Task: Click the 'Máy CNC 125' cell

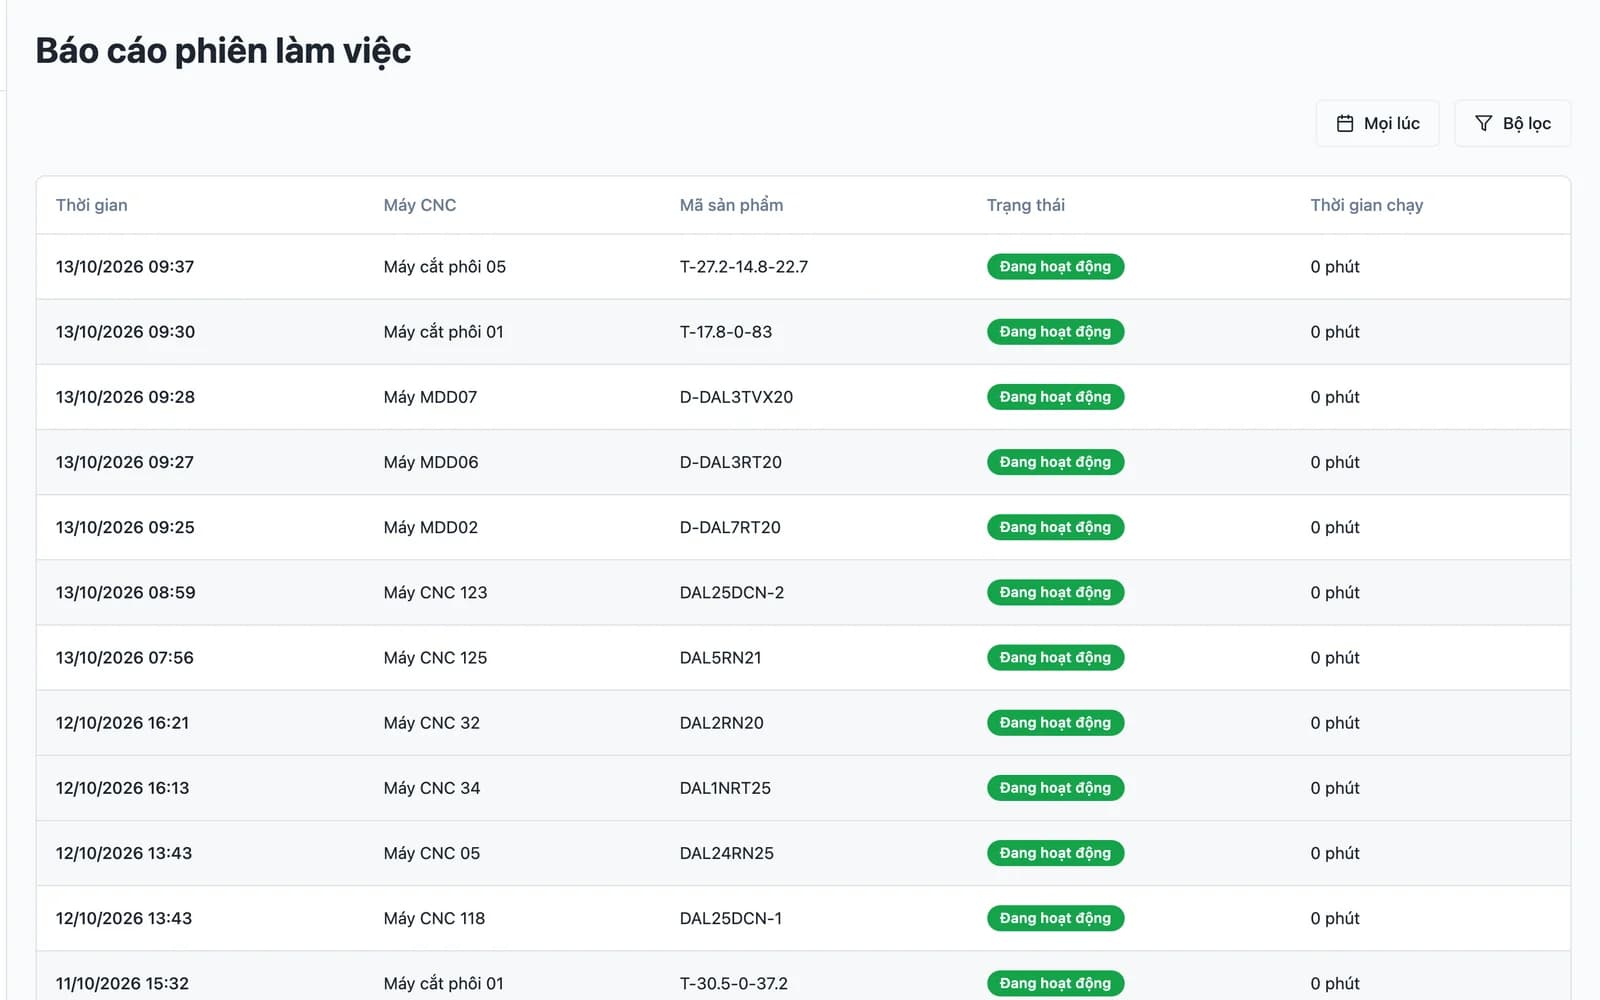Action: (x=436, y=657)
